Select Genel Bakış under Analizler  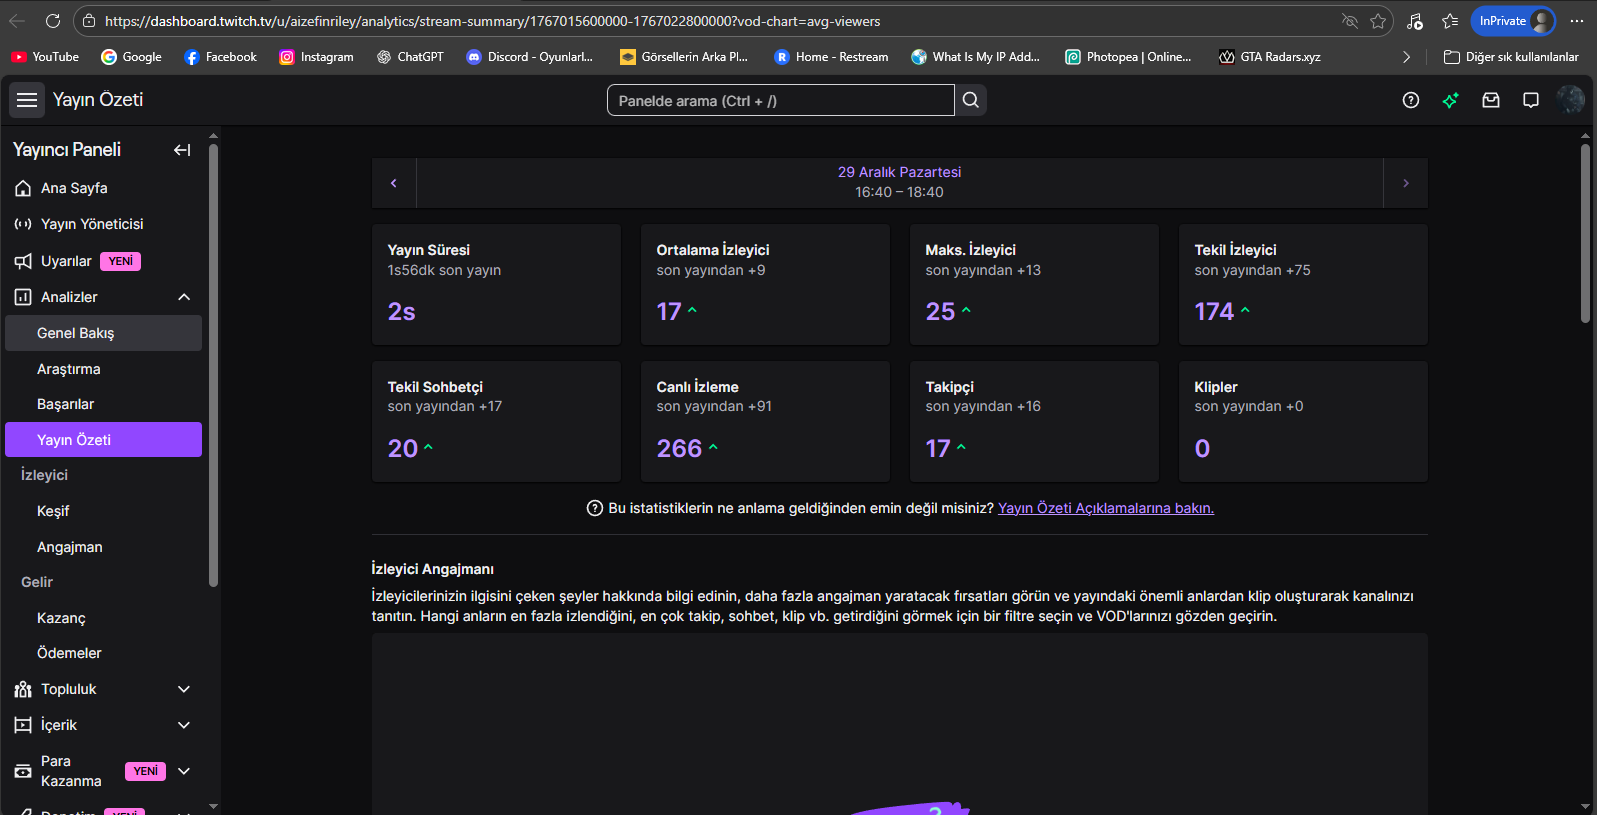pyautogui.click(x=103, y=333)
